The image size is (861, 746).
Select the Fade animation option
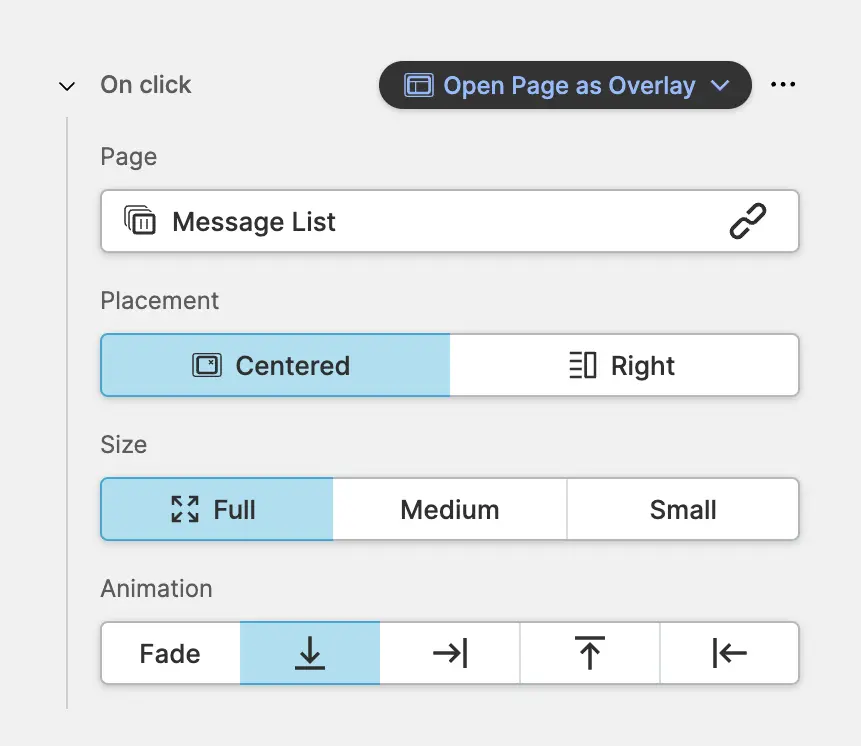170,653
